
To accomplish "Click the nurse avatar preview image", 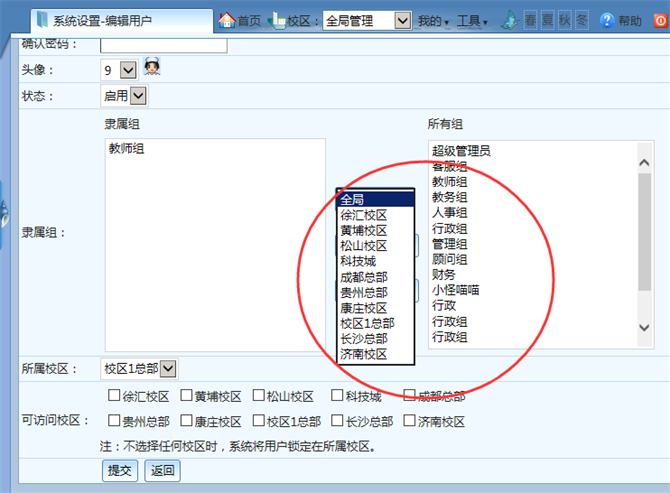I will [152, 68].
